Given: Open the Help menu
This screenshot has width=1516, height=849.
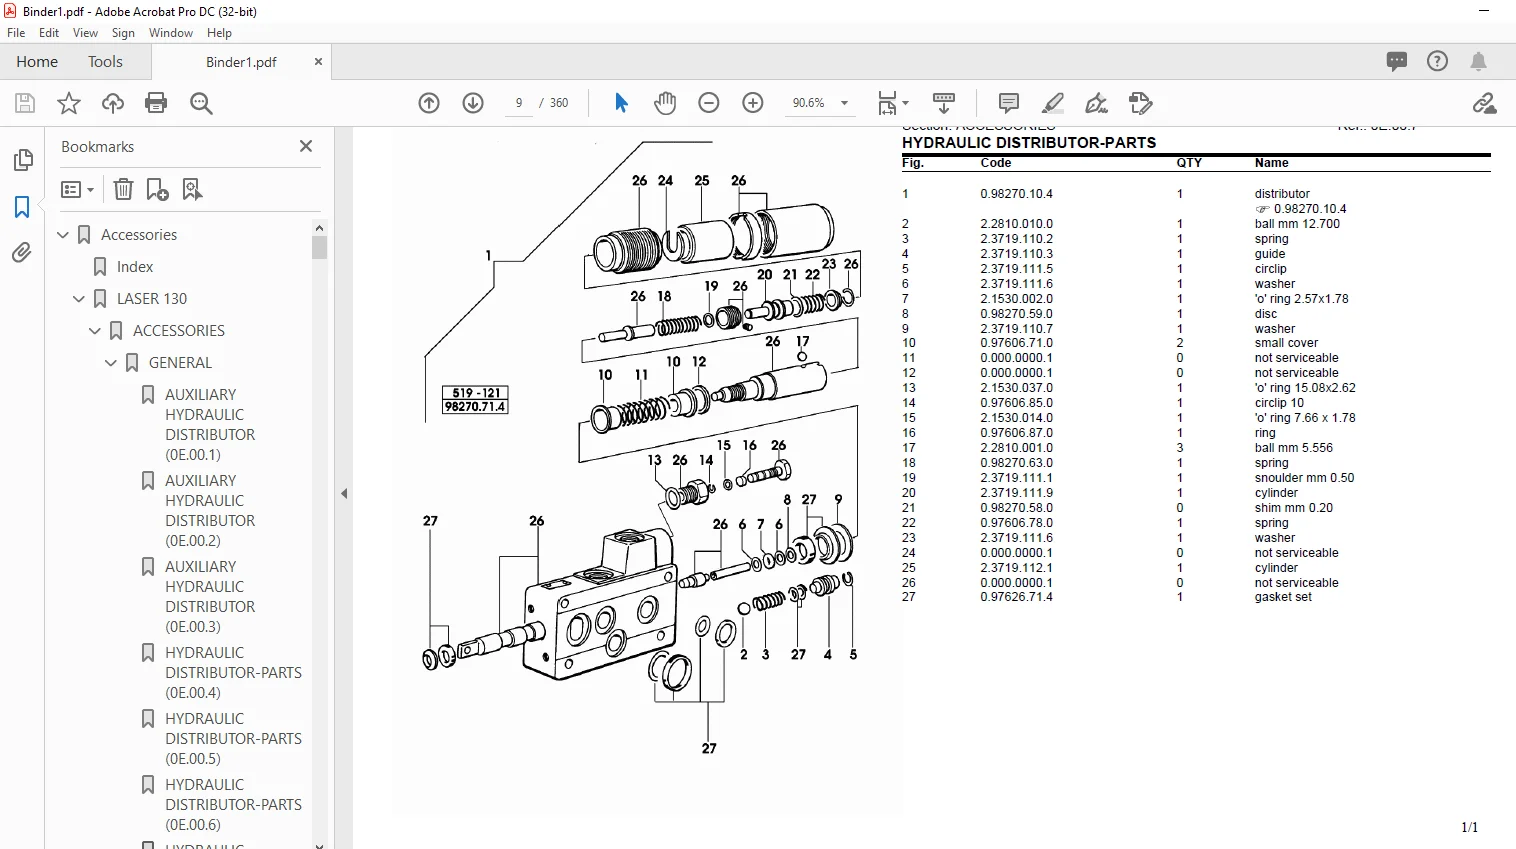Looking at the screenshot, I should coord(219,33).
